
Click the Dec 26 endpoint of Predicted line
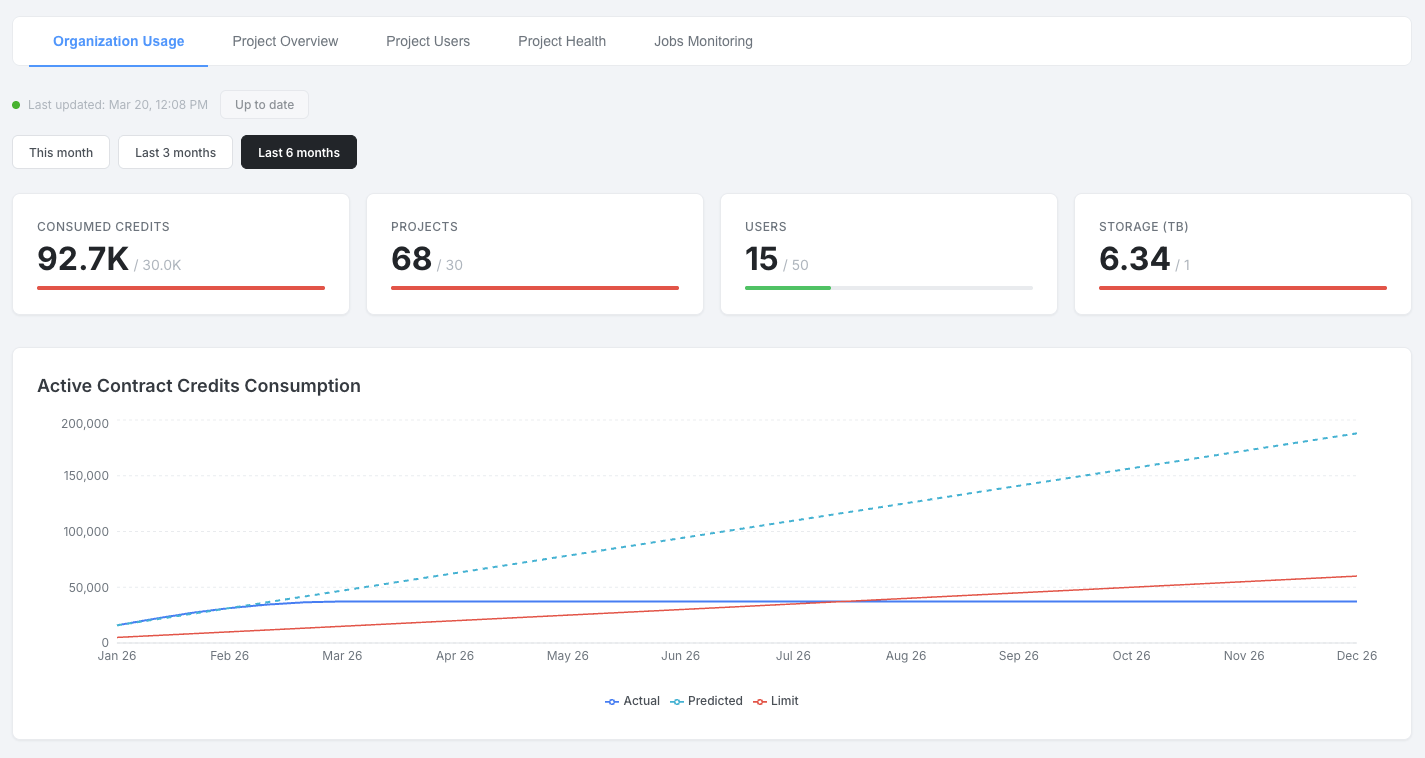pyautogui.click(x=1356, y=433)
